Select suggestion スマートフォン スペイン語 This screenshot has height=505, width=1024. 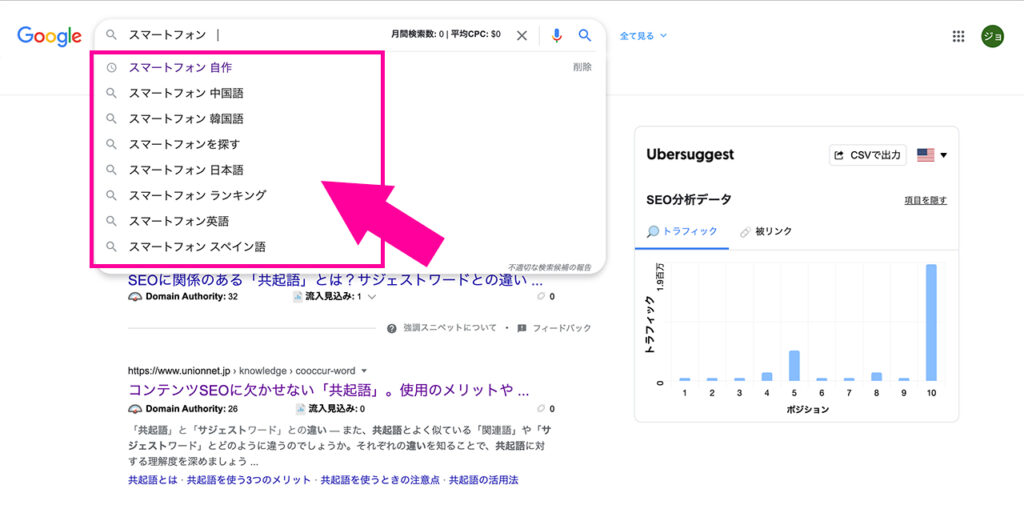tap(197, 247)
